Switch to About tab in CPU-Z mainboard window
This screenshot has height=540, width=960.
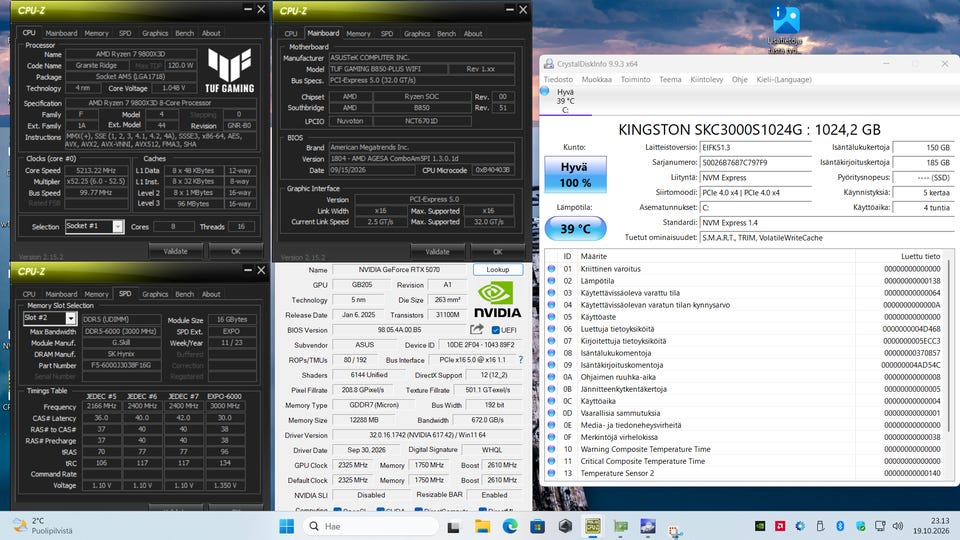coord(473,34)
